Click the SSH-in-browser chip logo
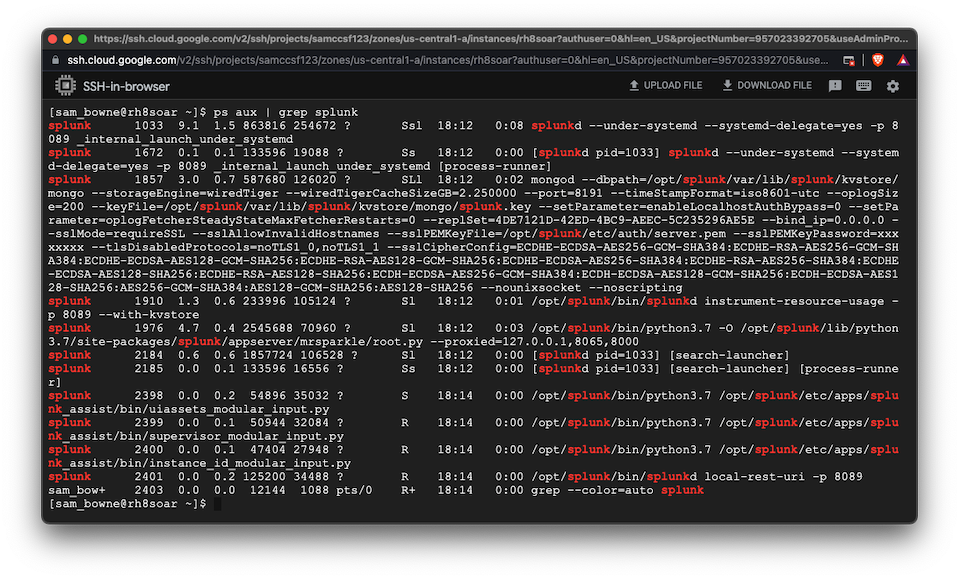Screen dimensions: 959x579 pyautogui.click(x=65, y=86)
